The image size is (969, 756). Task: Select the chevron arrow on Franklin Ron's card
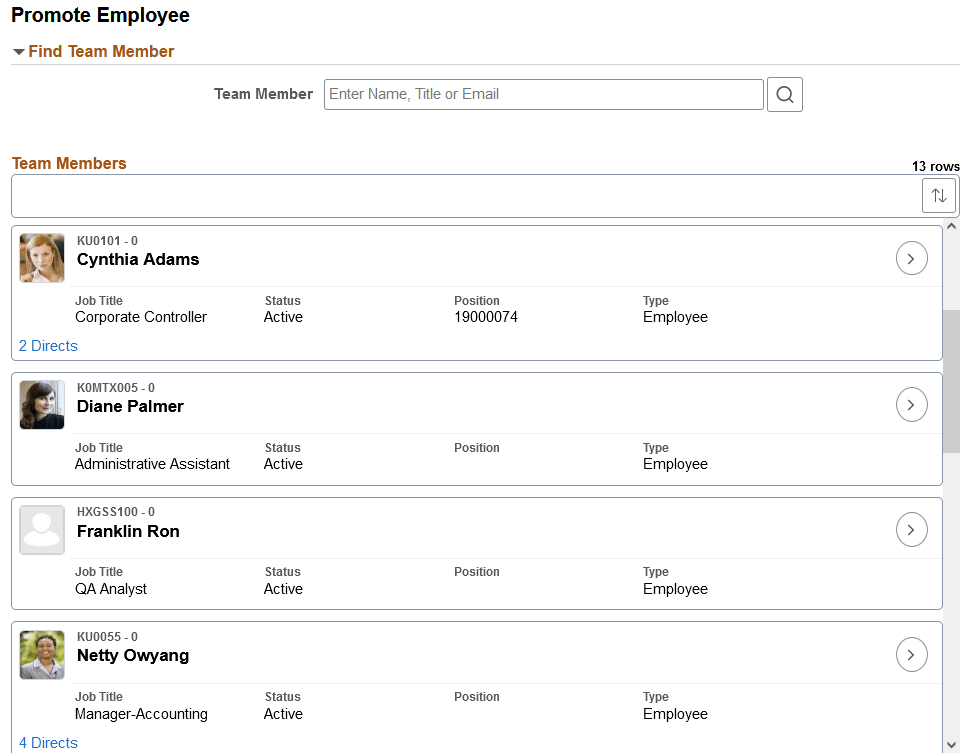tap(911, 529)
